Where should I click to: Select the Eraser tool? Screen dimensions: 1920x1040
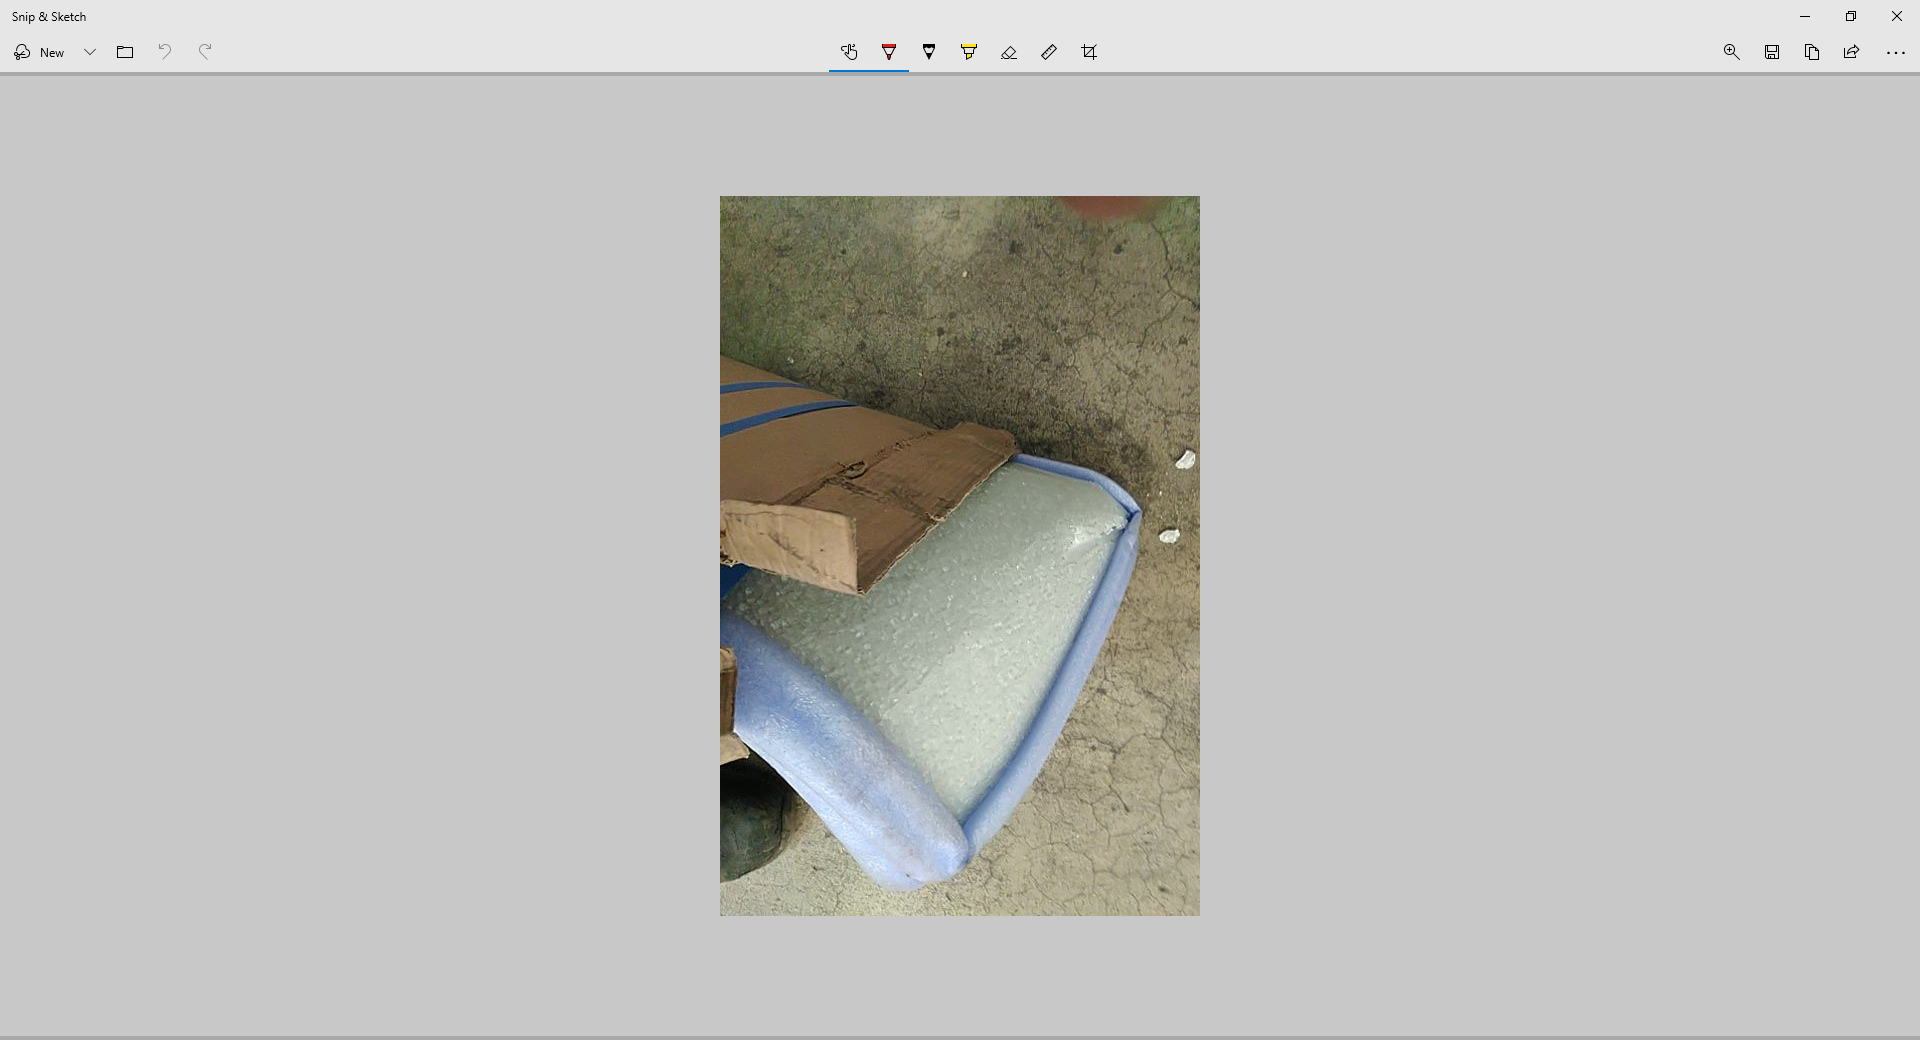click(x=1009, y=52)
